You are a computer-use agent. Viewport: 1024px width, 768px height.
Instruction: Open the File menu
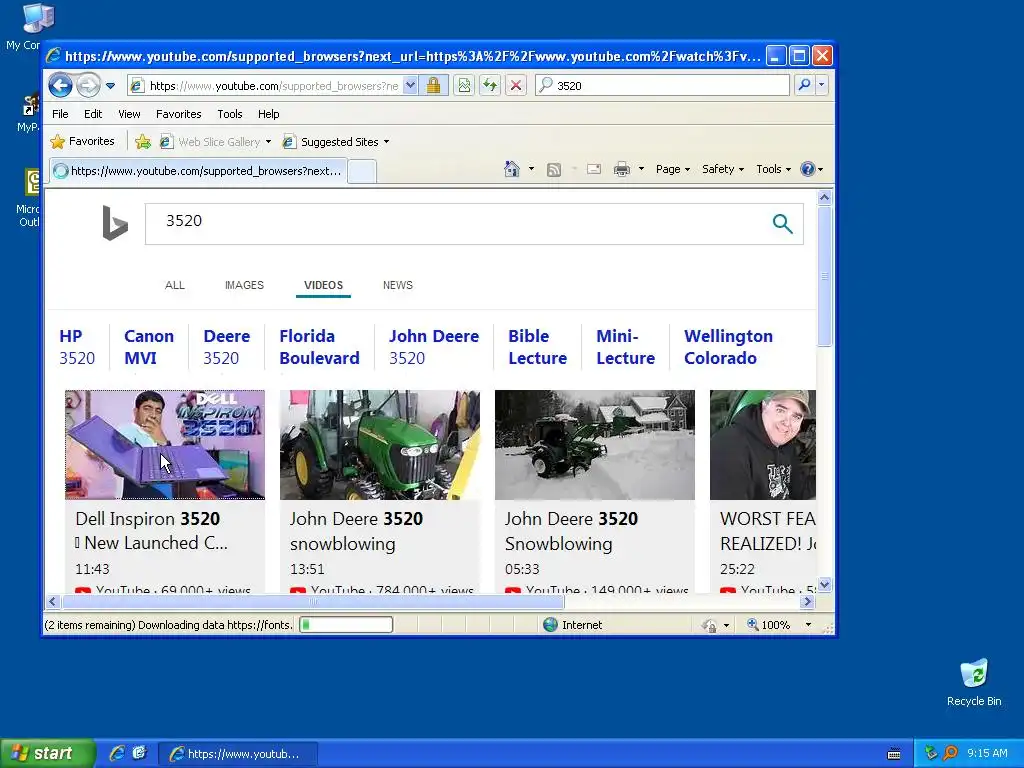pos(60,114)
